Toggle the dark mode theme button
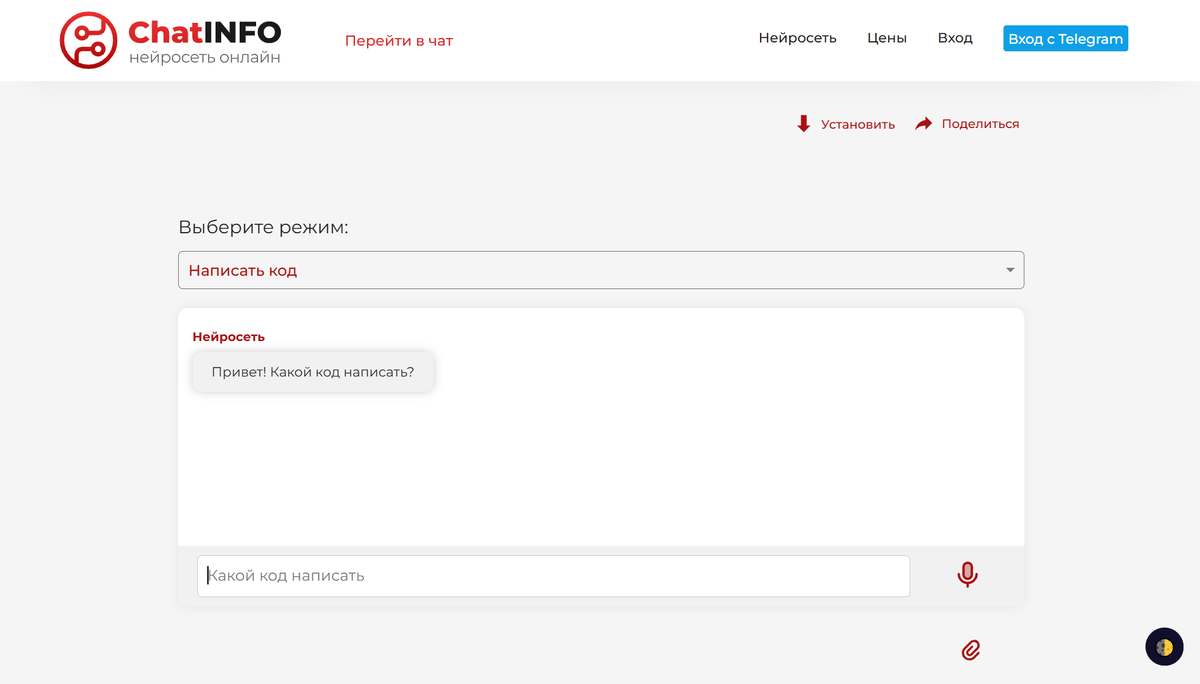Screen dimensions: 1200x684 (x=1163, y=647)
